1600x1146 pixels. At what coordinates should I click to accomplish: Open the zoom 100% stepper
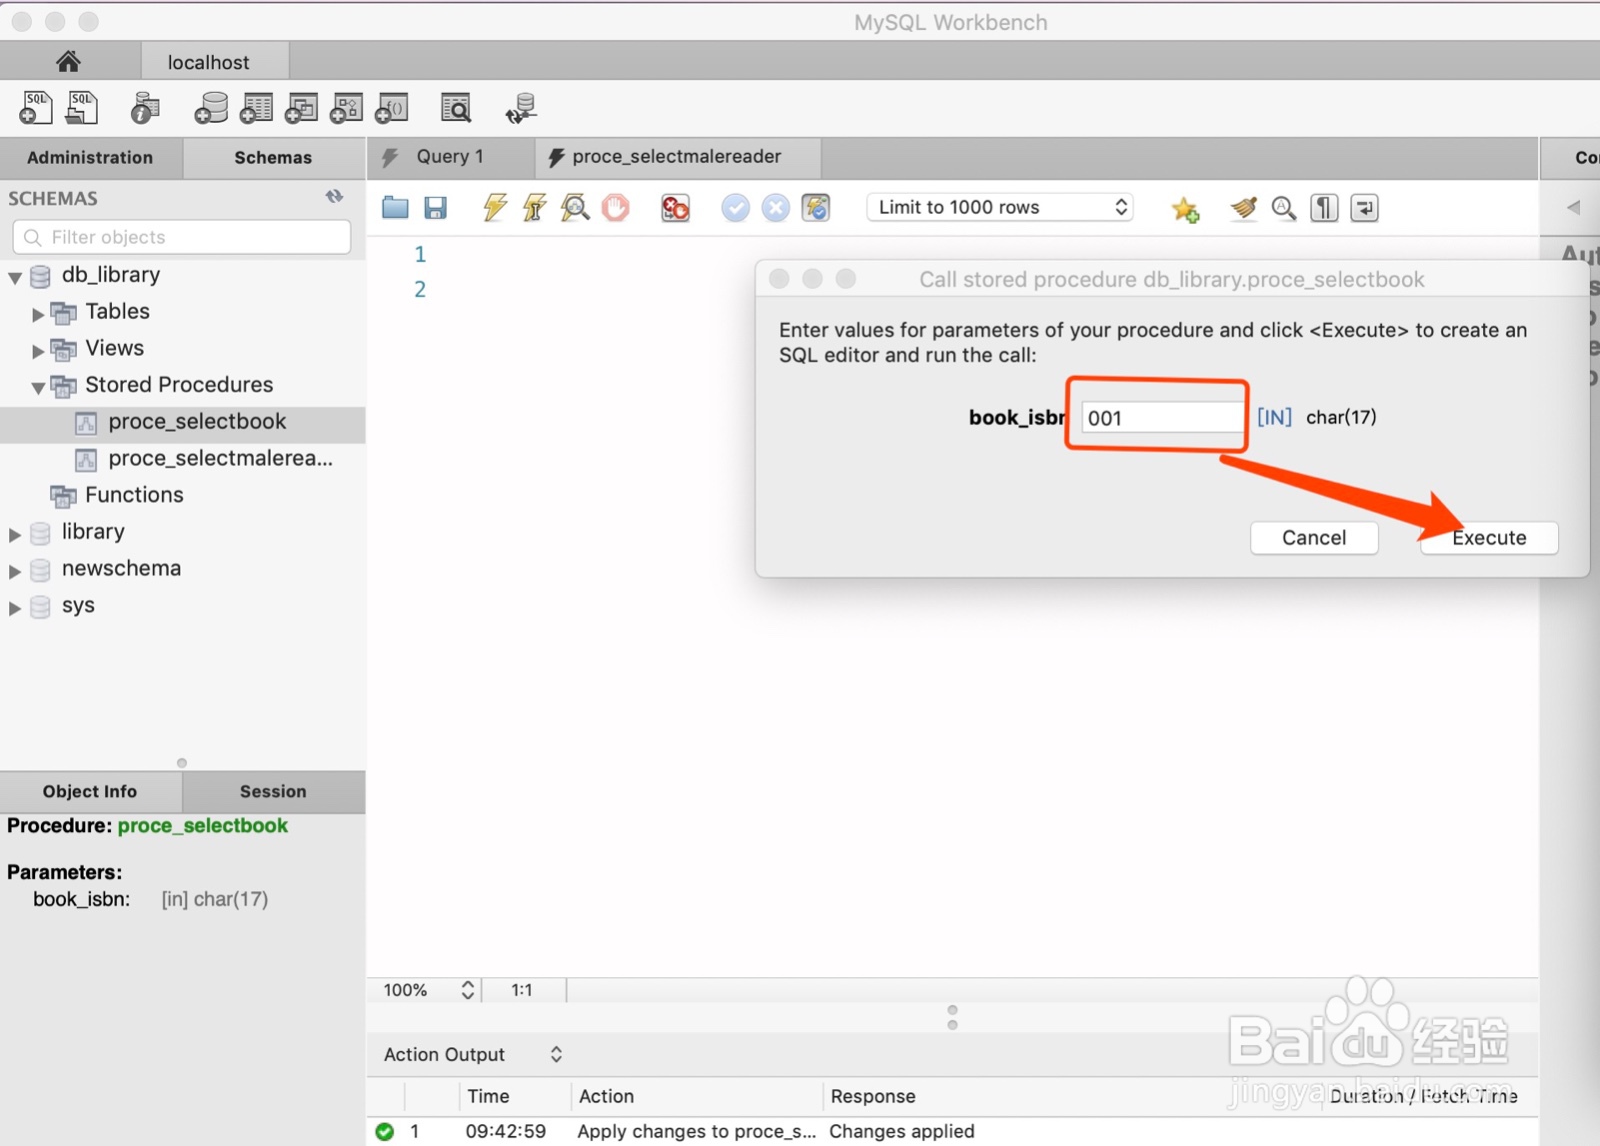(x=467, y=990)
